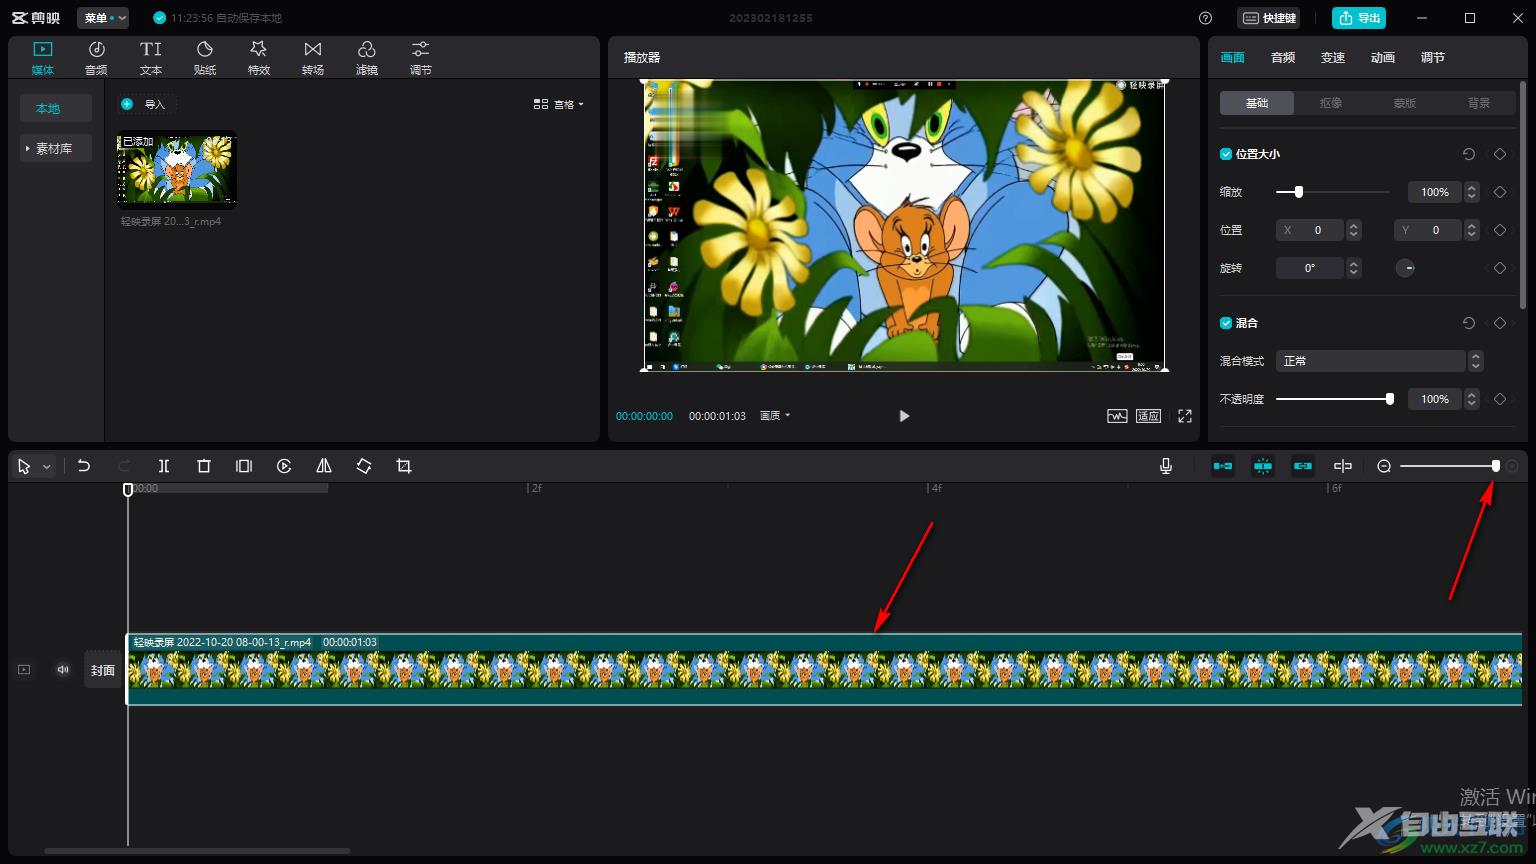
Task: Open the Adjust (调节) tab in top toolbar
Action: pyautogui.click(x=421, y=57)
